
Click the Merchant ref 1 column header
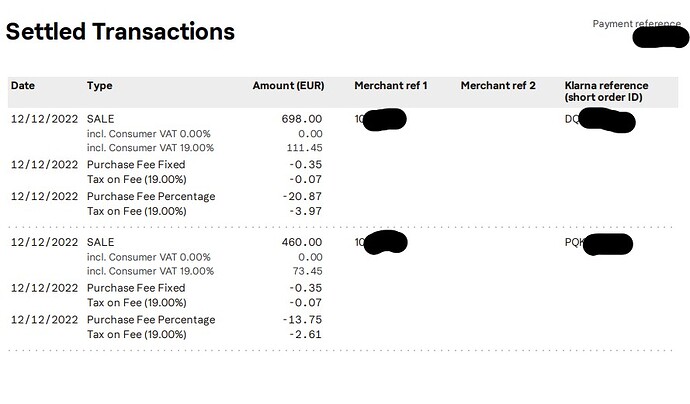click(391, 86)
